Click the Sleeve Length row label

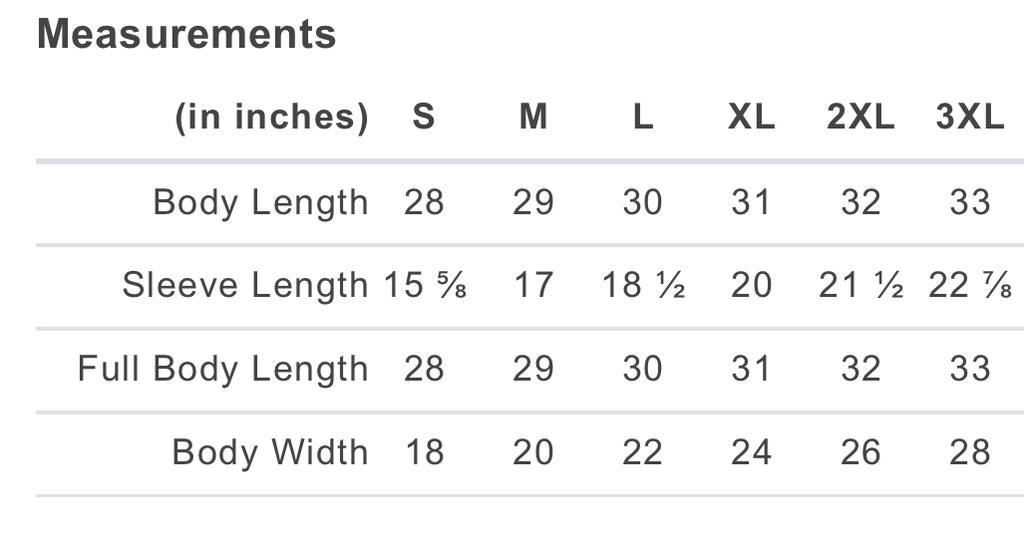click(x=246, y=286)
